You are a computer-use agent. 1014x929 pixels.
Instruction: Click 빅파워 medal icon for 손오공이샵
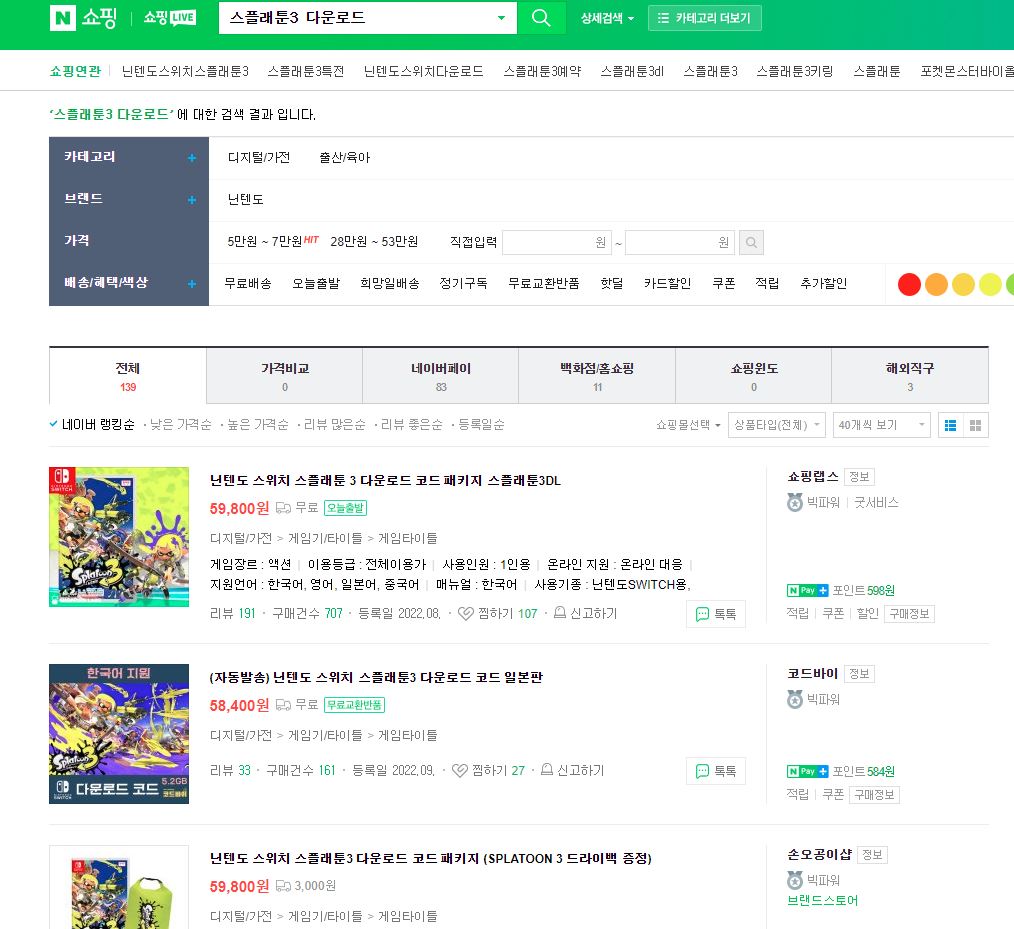tap(795, 881)
